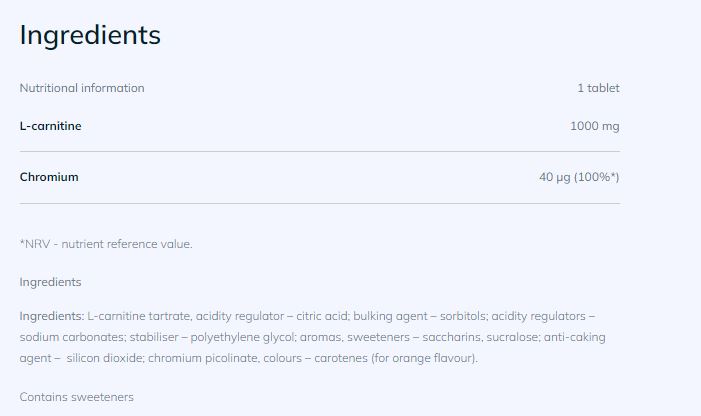Click the 40 µg (100%*) value

point(579,177)
